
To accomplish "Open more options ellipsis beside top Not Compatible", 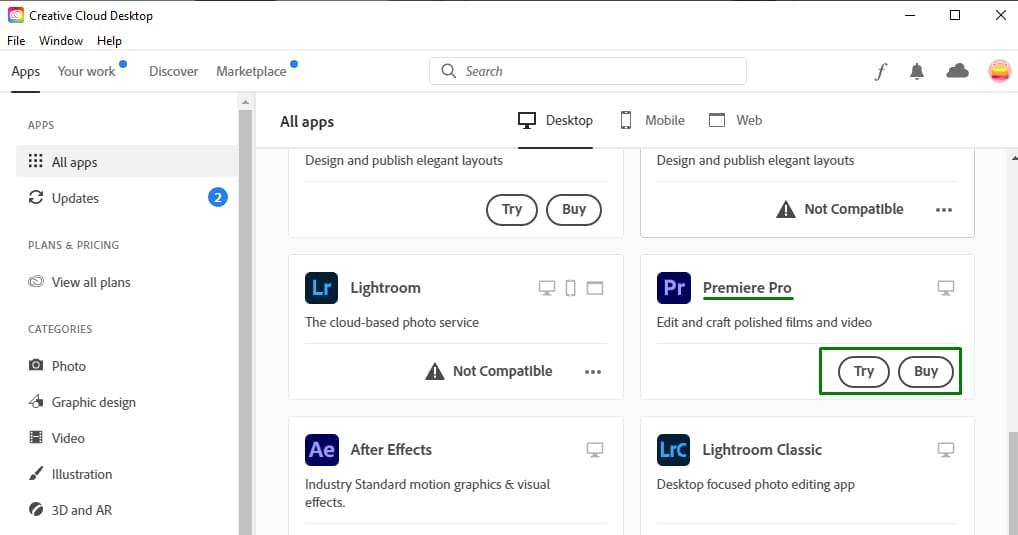I will tap(944, 210).
